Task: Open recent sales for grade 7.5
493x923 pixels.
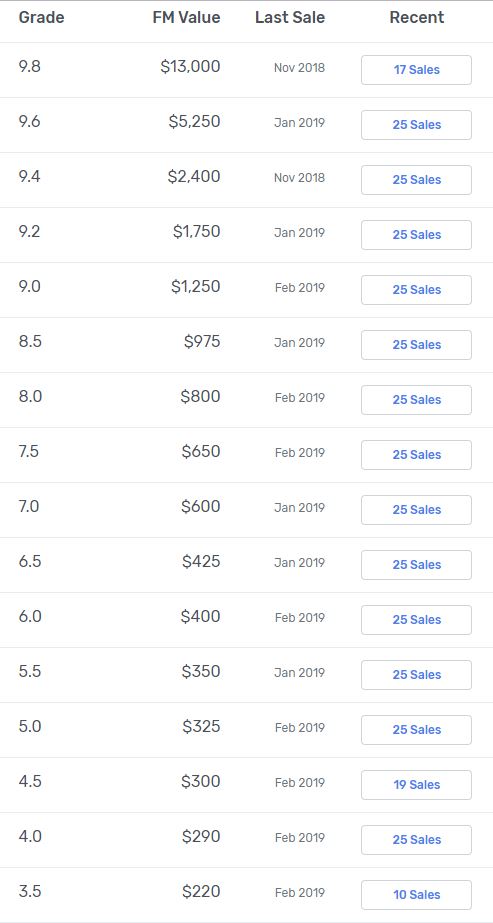Action: tap(416, 455)
